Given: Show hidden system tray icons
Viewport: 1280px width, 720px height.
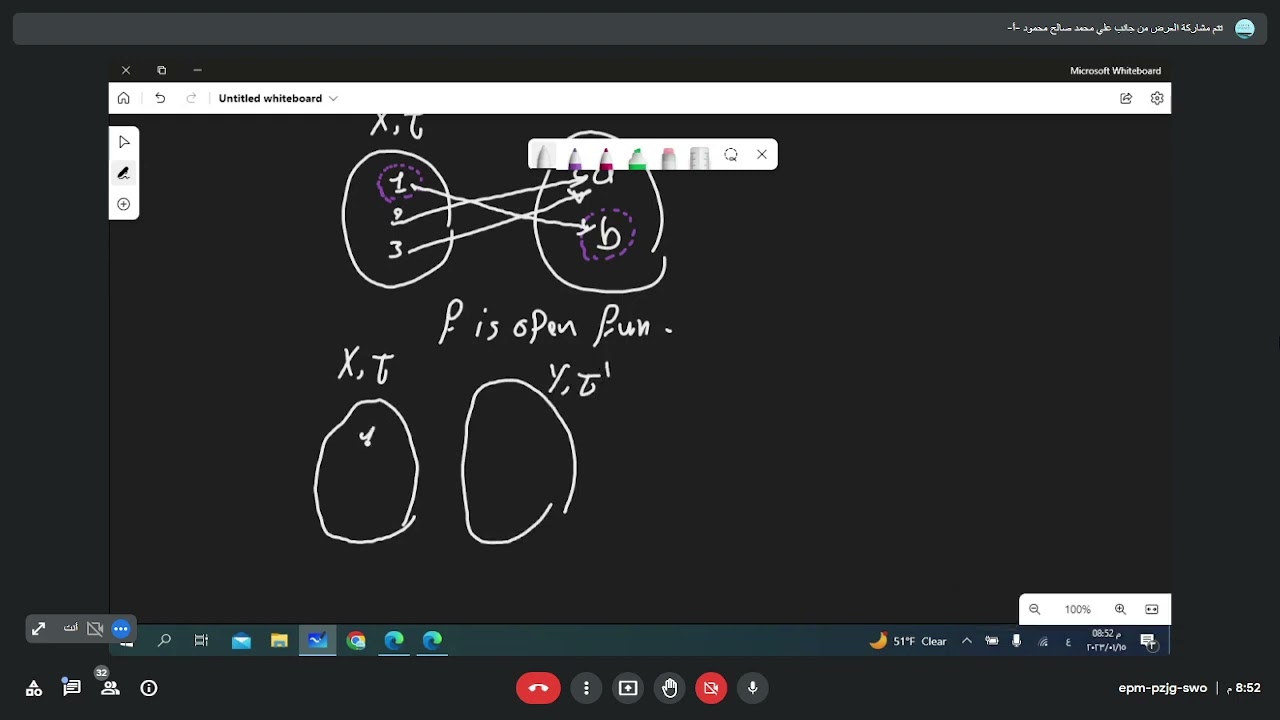Looking at the screenshot, I should pyautogui.click(x=966, y=641).
